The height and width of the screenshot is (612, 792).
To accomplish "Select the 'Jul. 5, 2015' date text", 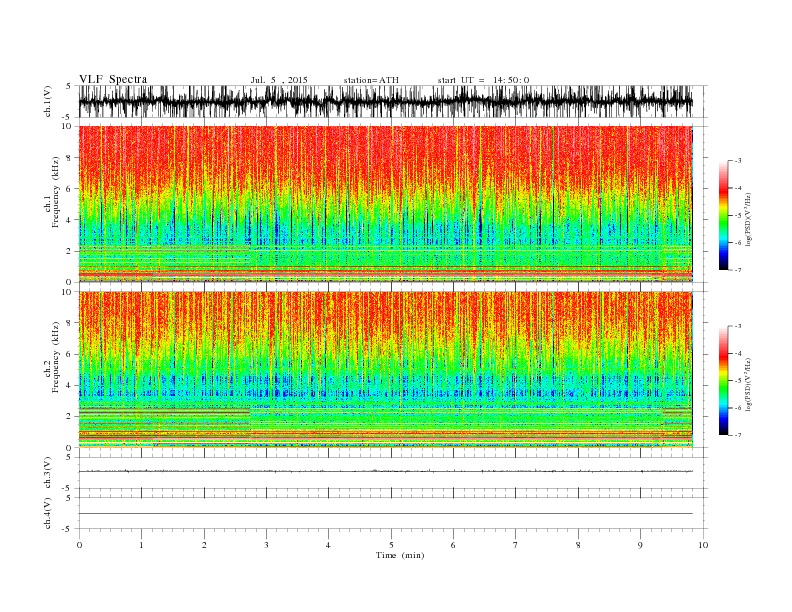I will tap(279, 80).
